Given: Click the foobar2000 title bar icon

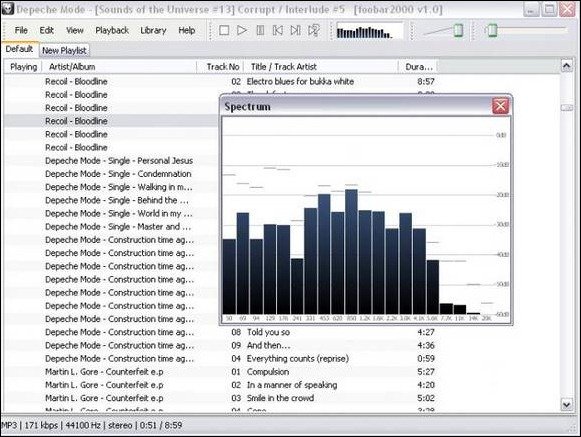Looking at the screenshot, I should tap(7, 9).
